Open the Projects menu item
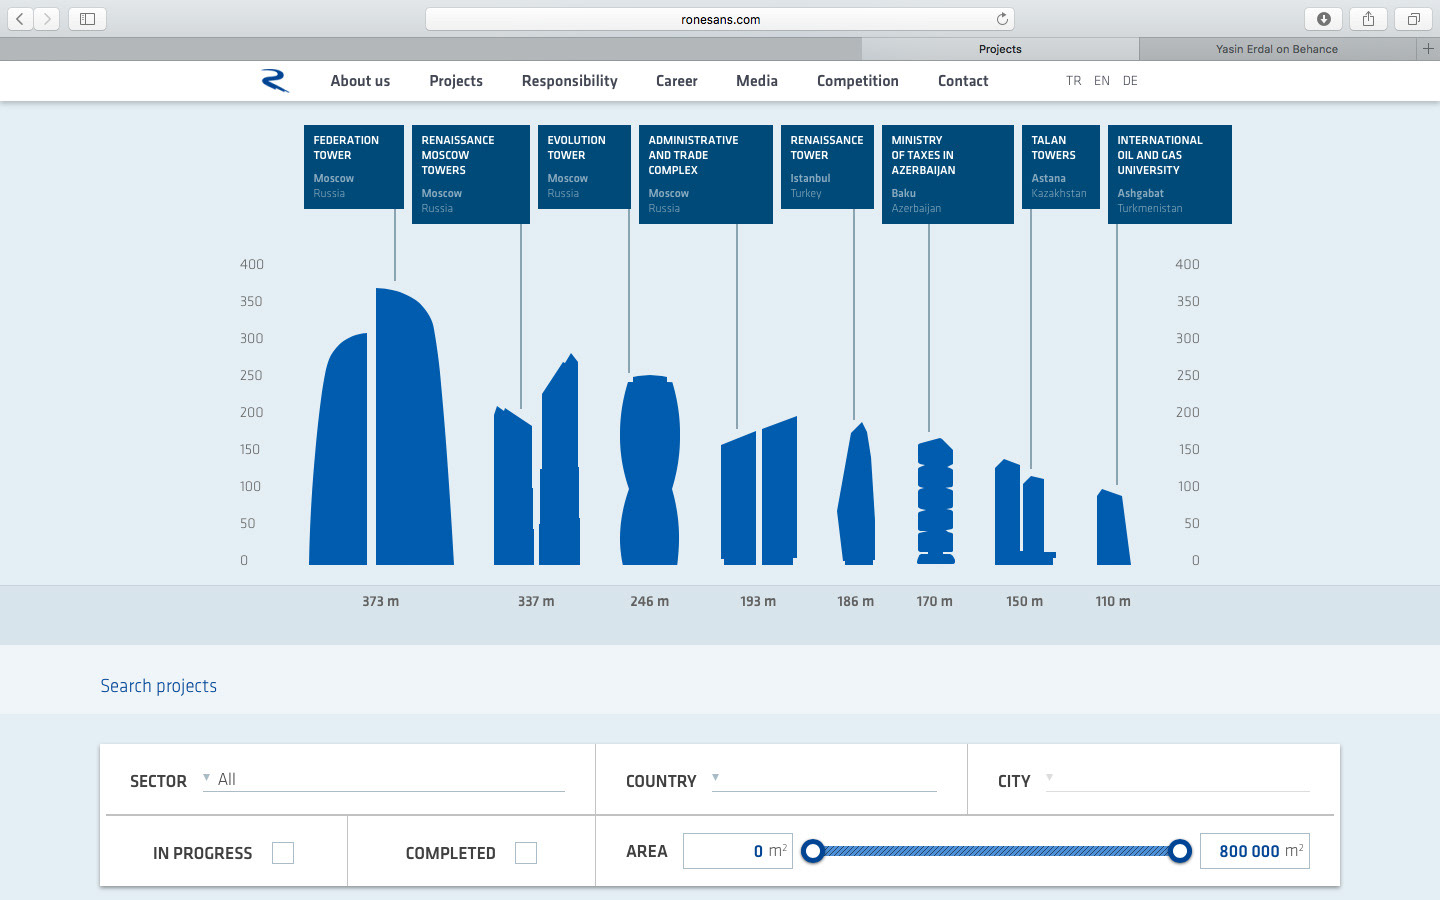This screenshot has width=1440, height=900. [456, 81]
